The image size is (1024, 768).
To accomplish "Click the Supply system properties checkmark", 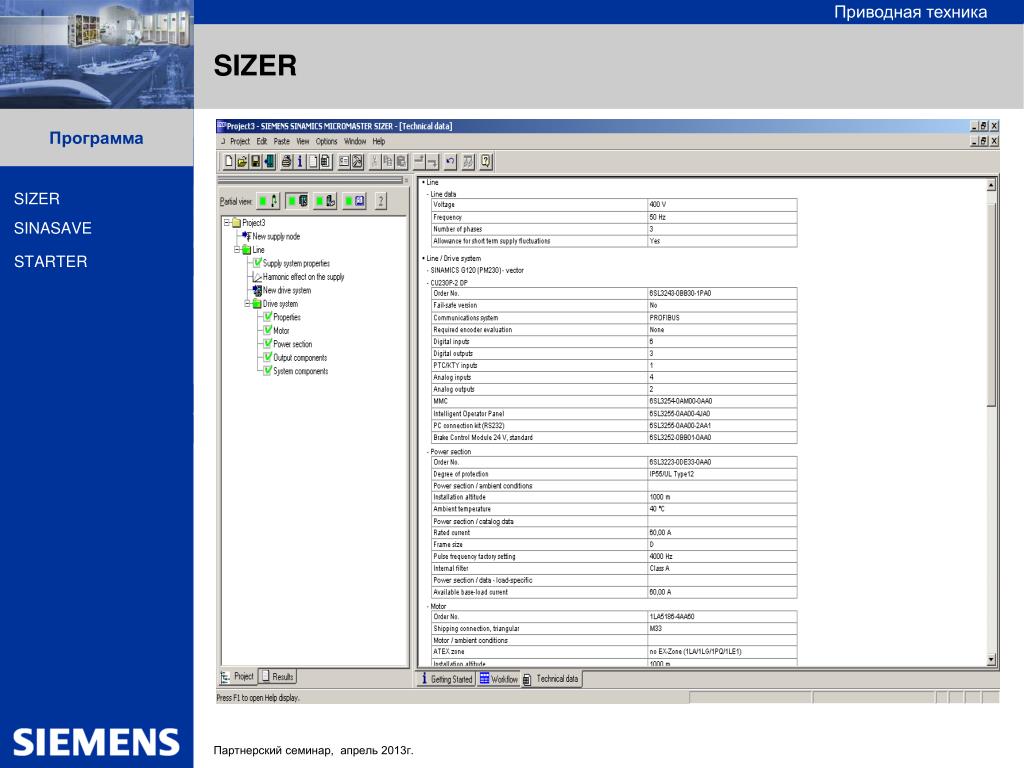I will pyautogui.click(x=257, y=263).
